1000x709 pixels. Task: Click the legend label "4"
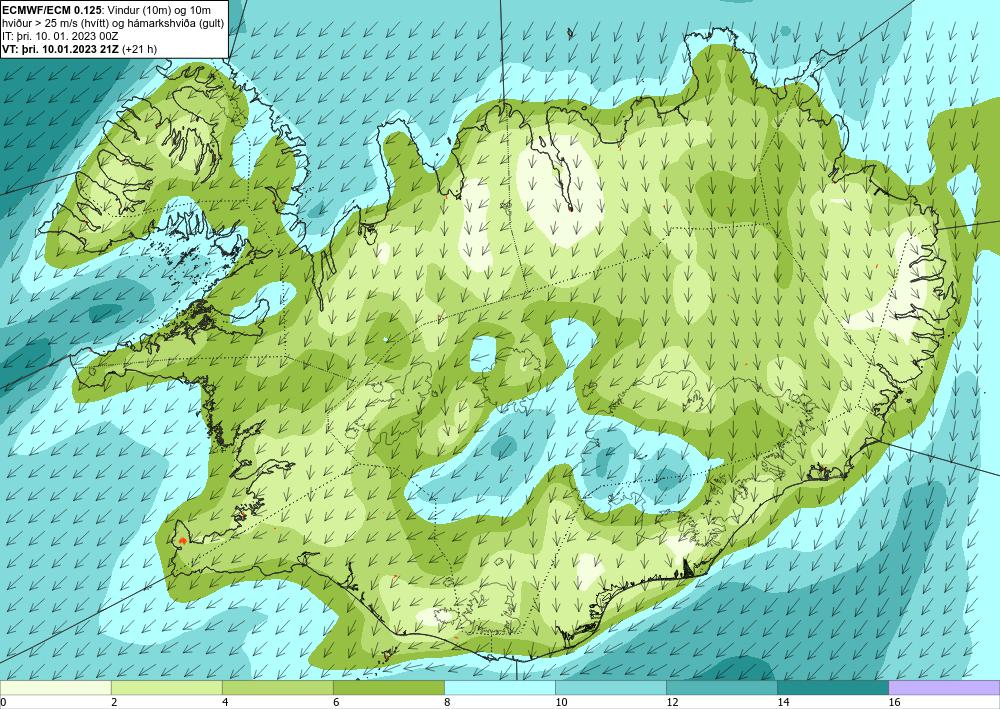click(225, 702)
